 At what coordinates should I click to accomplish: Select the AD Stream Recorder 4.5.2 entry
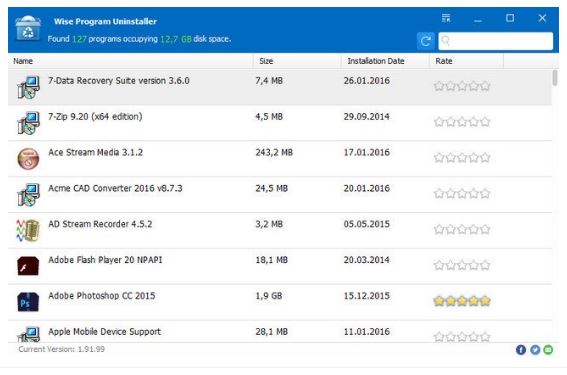(x=280, y=230)
